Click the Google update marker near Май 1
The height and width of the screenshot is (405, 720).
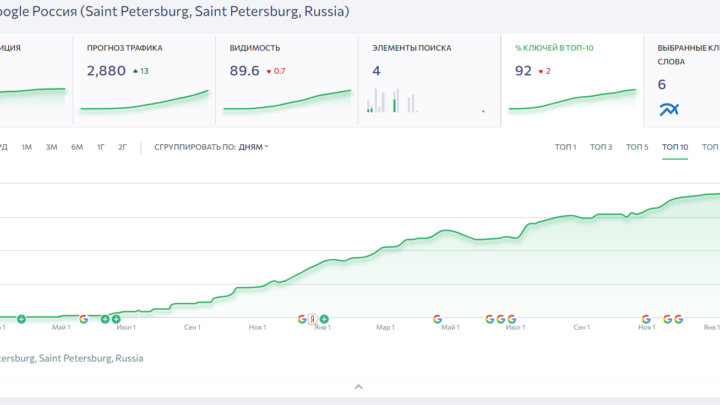pyautogui.click(x=438, y=319)
